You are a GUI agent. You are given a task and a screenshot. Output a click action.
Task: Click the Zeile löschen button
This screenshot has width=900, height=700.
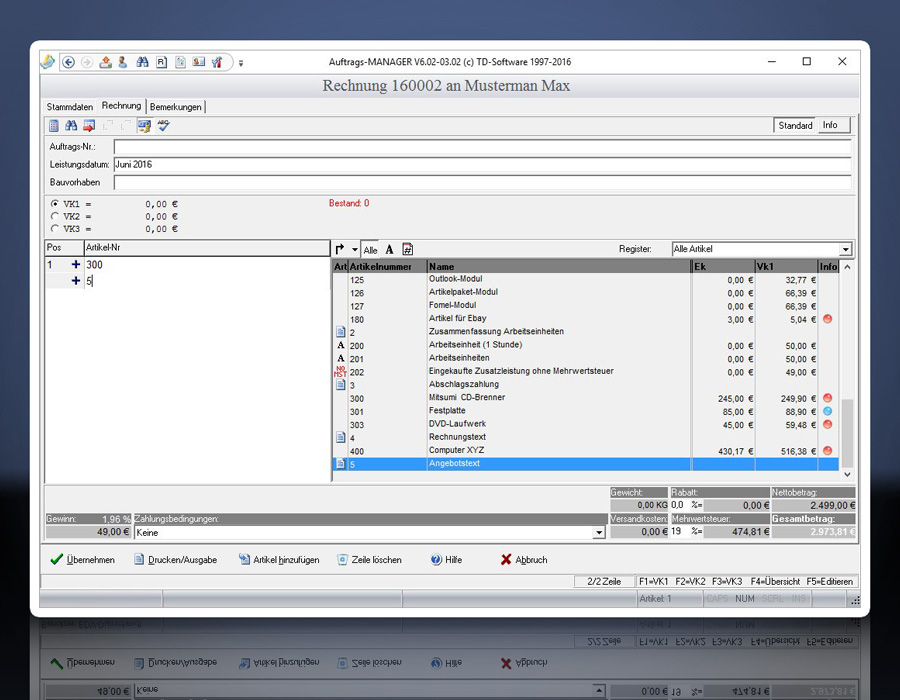click(x=369, y=559)
